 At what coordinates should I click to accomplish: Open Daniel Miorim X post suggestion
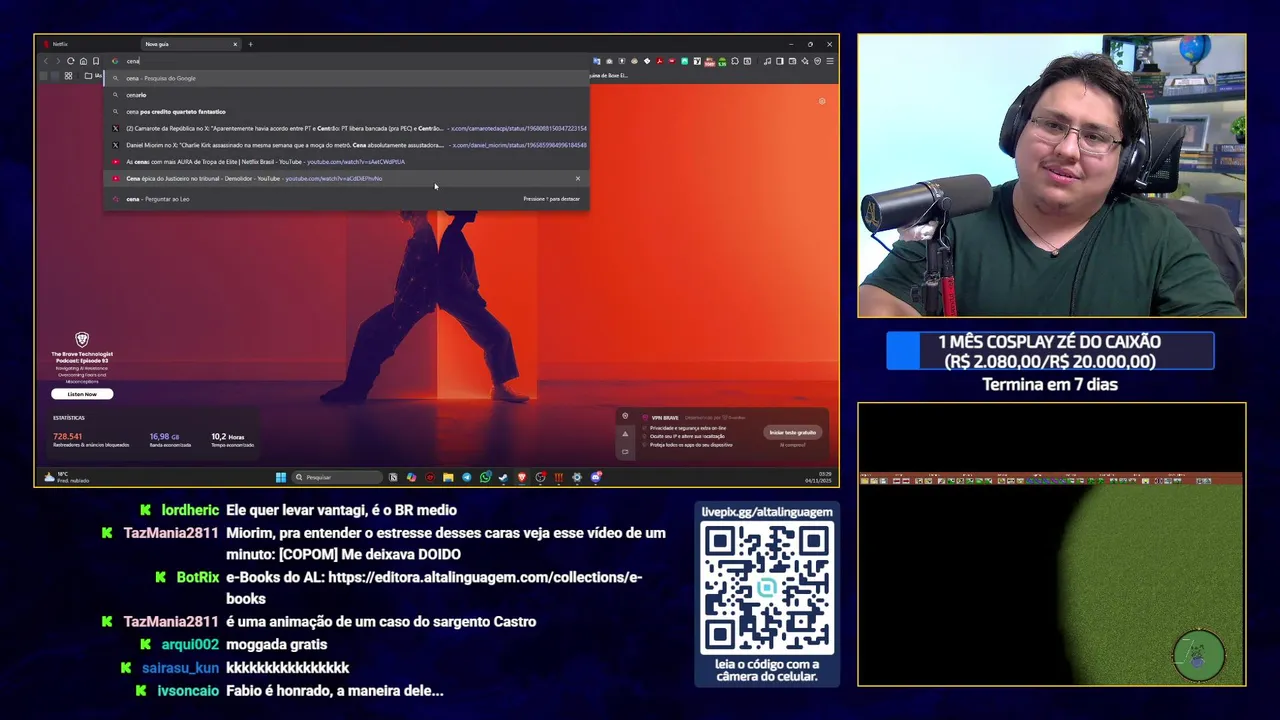click(347, 145)
